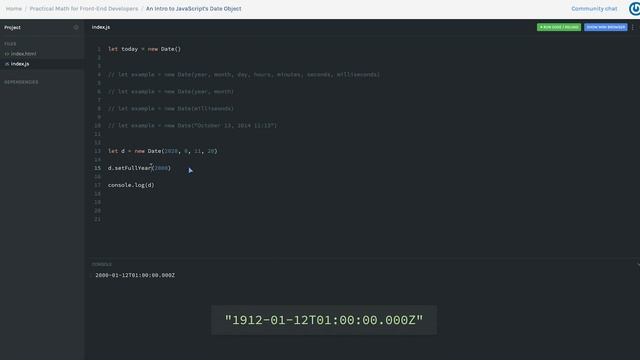Viewport: 640px width, 360px height.
Task: Open index.html in the file list
Action: pos(23,54)
